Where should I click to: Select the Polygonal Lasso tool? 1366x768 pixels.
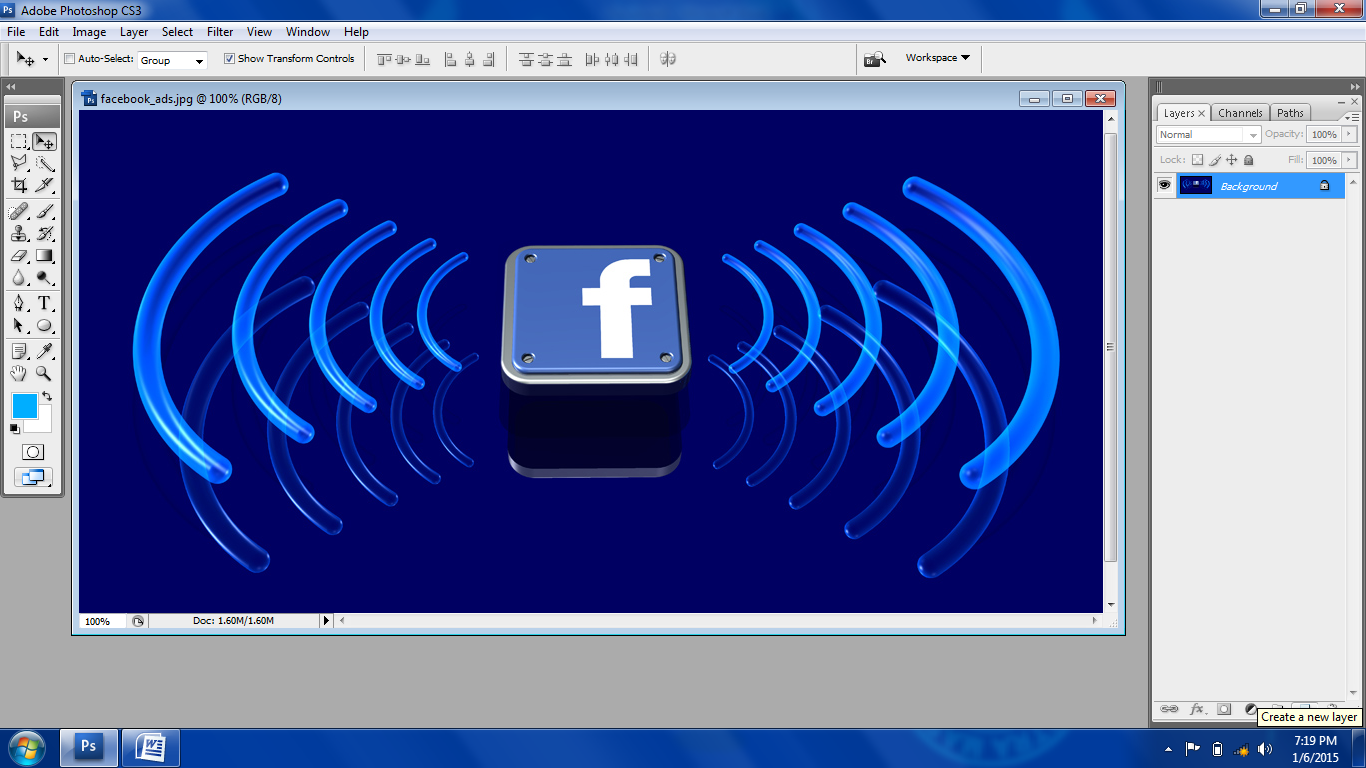(19, 164)
